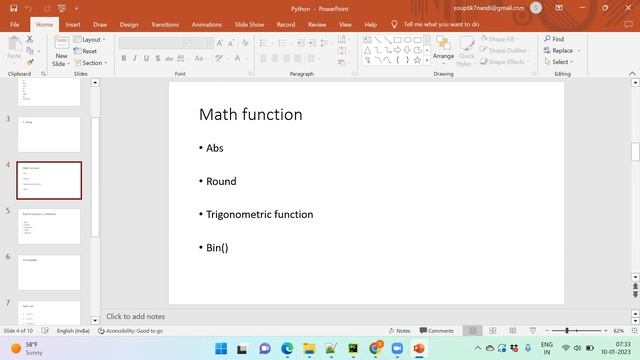
Task: Click the Copy icon in Clipboard group
Action: click(30, 51)
